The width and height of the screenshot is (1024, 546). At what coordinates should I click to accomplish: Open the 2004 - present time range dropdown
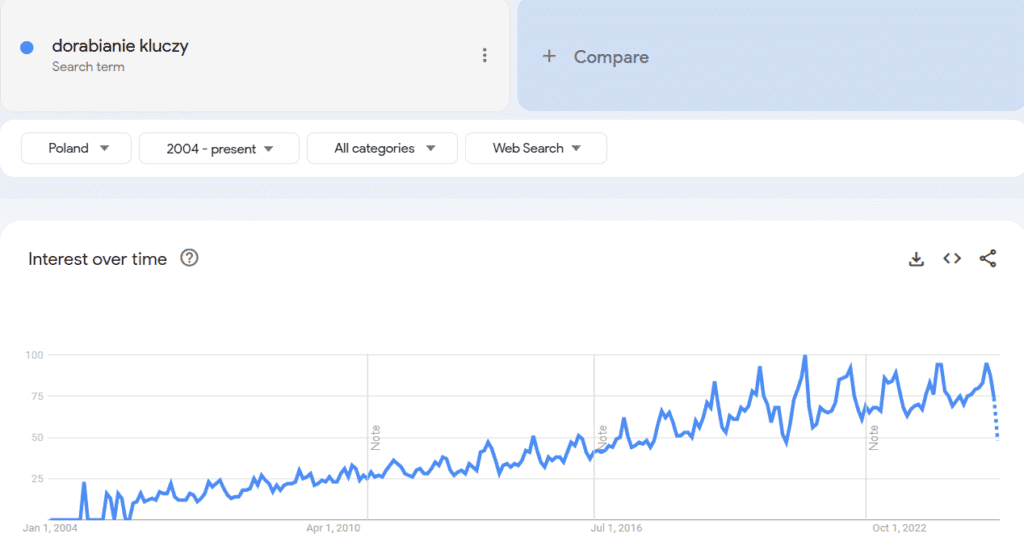click(x=219, y=149)
